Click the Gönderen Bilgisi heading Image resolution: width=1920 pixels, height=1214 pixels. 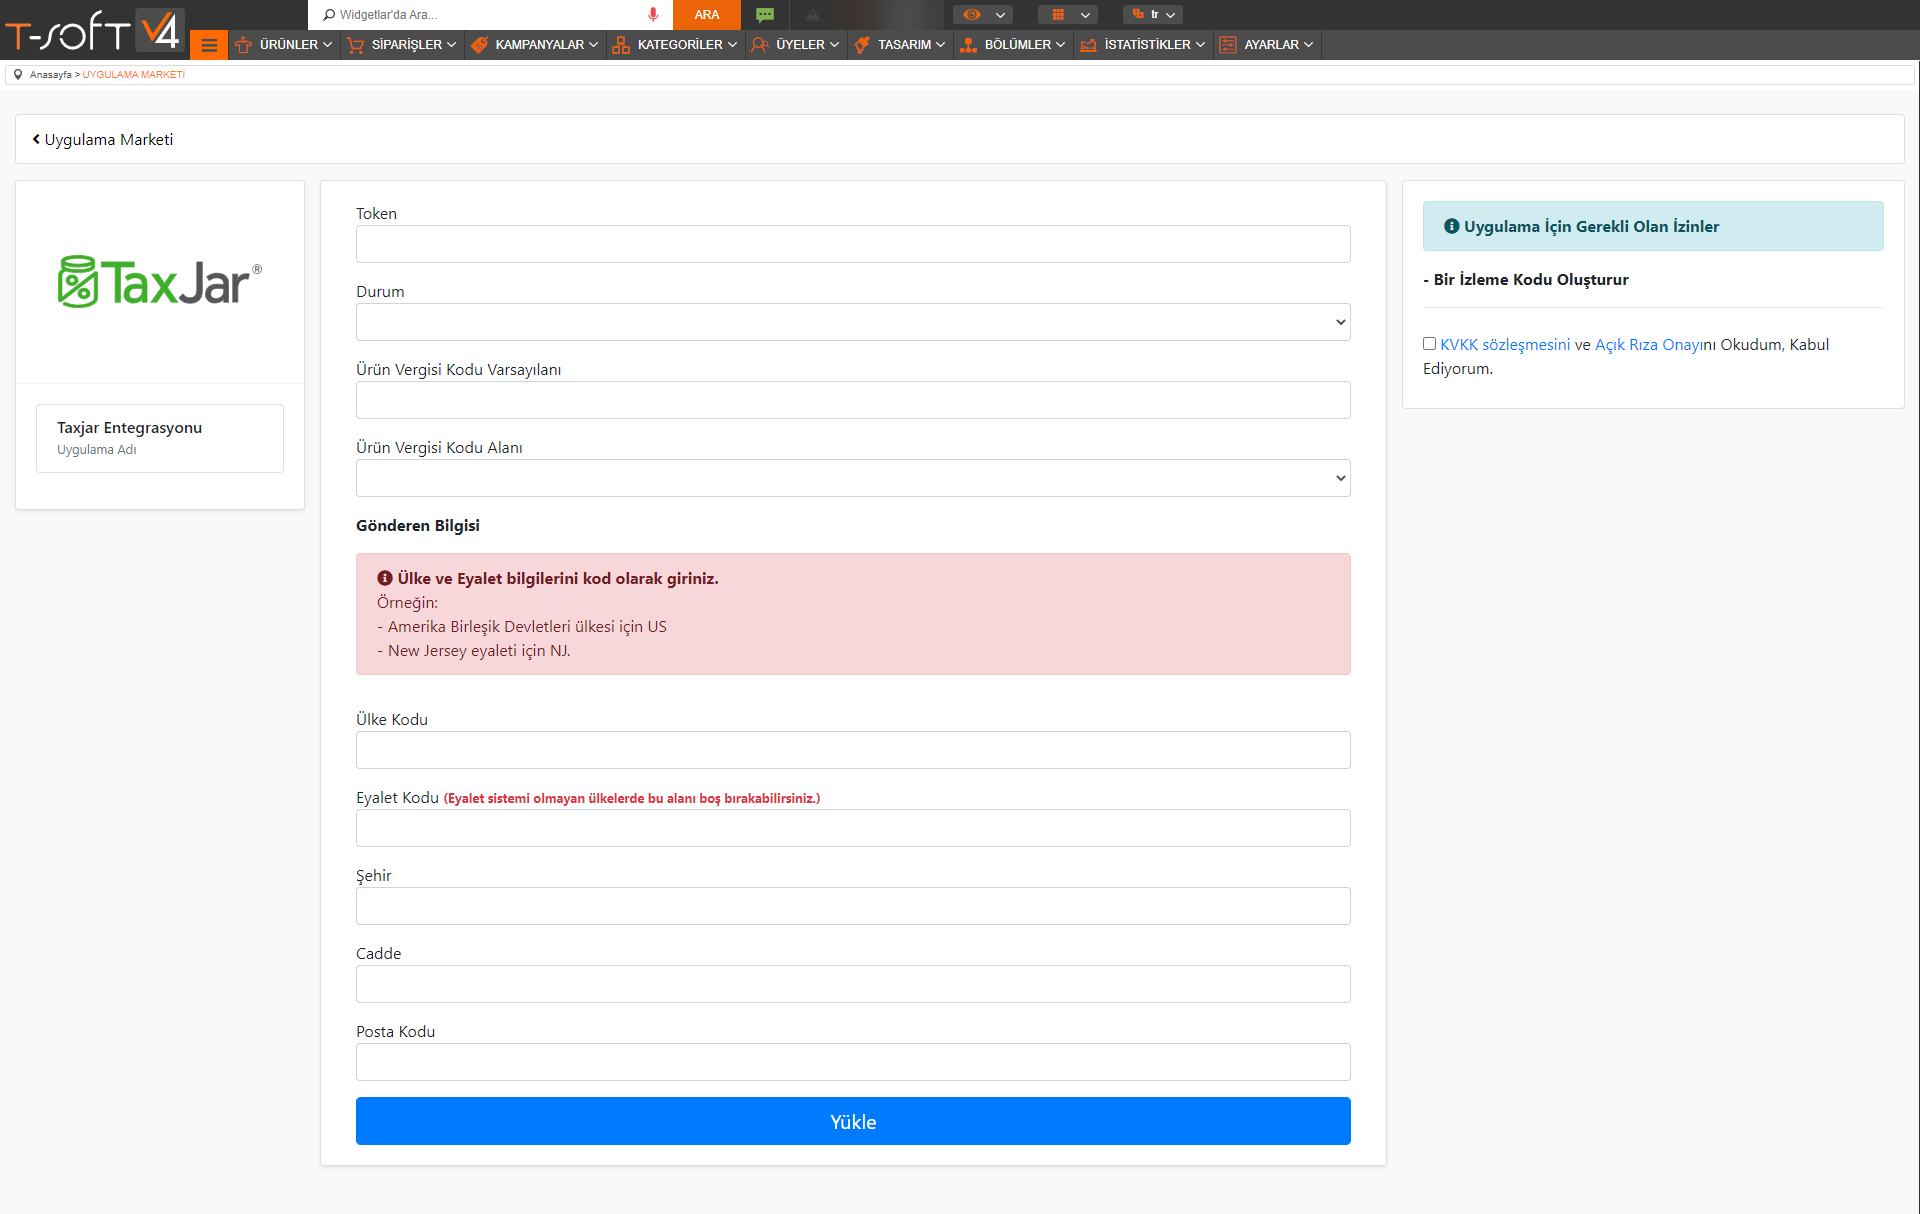point(418,525)
